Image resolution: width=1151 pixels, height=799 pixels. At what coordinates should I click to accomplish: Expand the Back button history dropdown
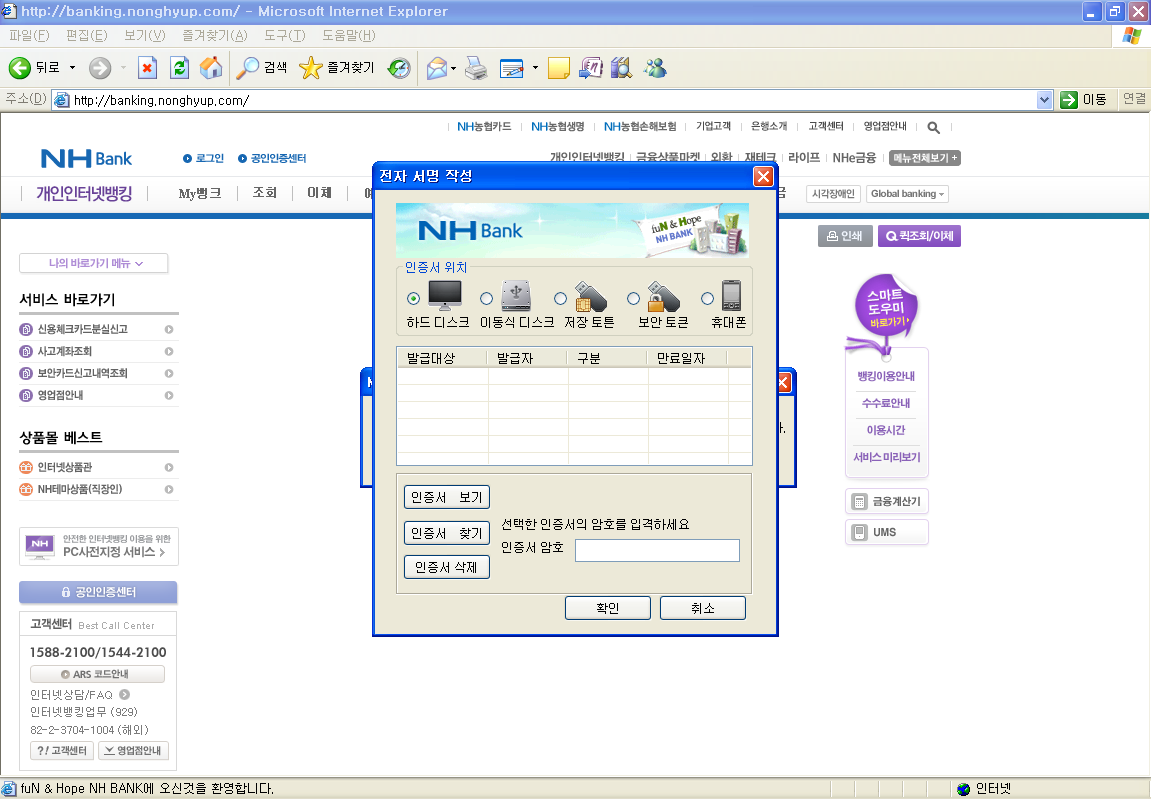(72, 68)
